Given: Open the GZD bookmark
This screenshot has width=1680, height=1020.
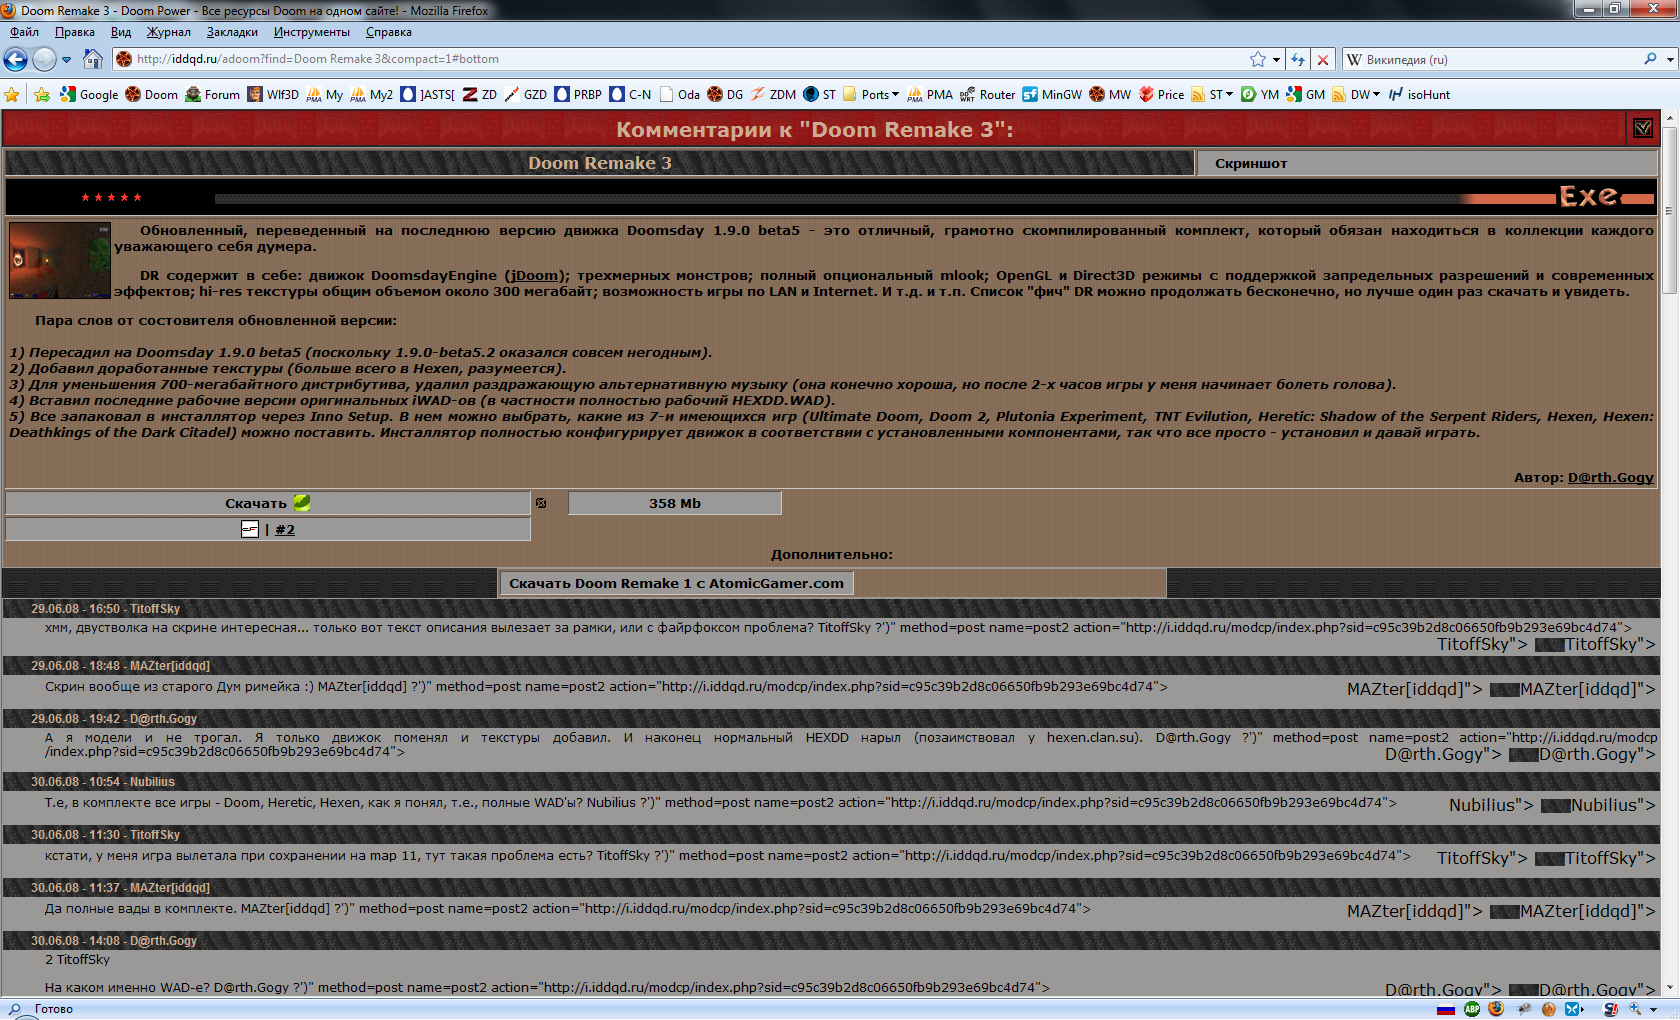Looking at the screenshot, I should click(x=525, y=95).
